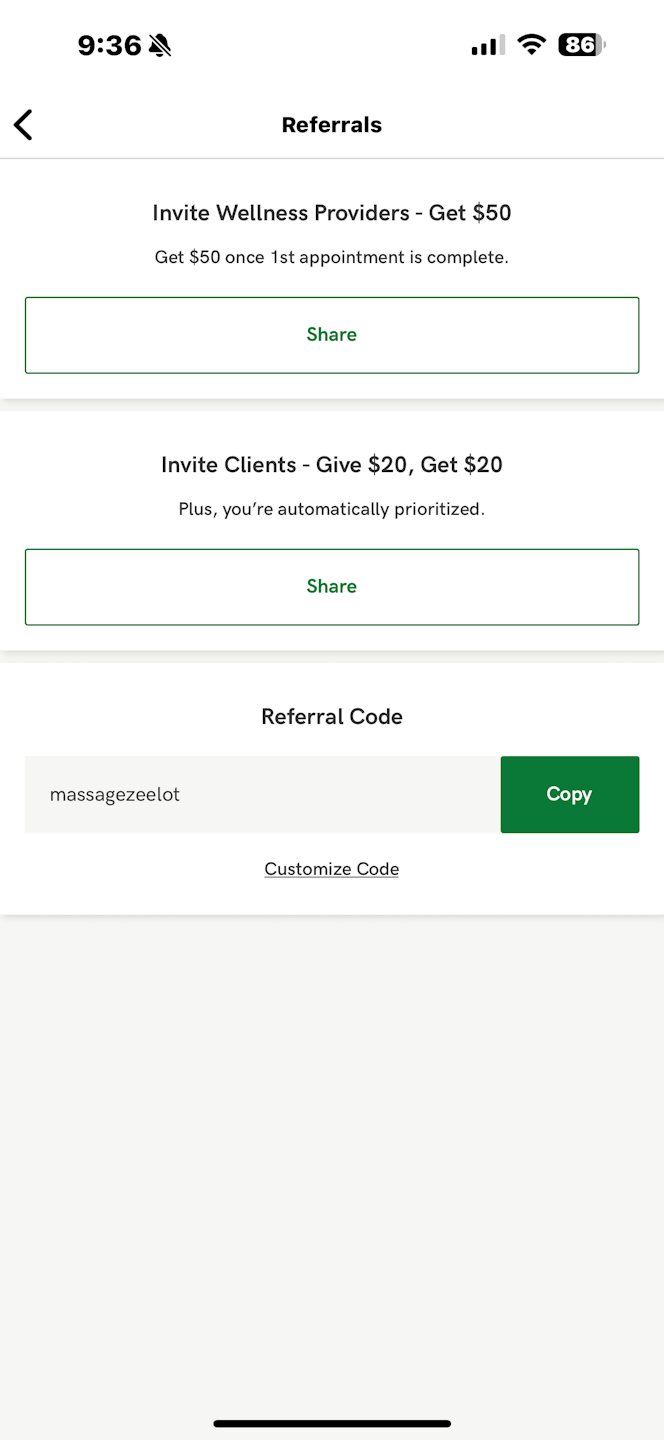This screenshot has width=664, height=1440.
Task: Click the cellular signal bars icon
Action: (488, 45)
